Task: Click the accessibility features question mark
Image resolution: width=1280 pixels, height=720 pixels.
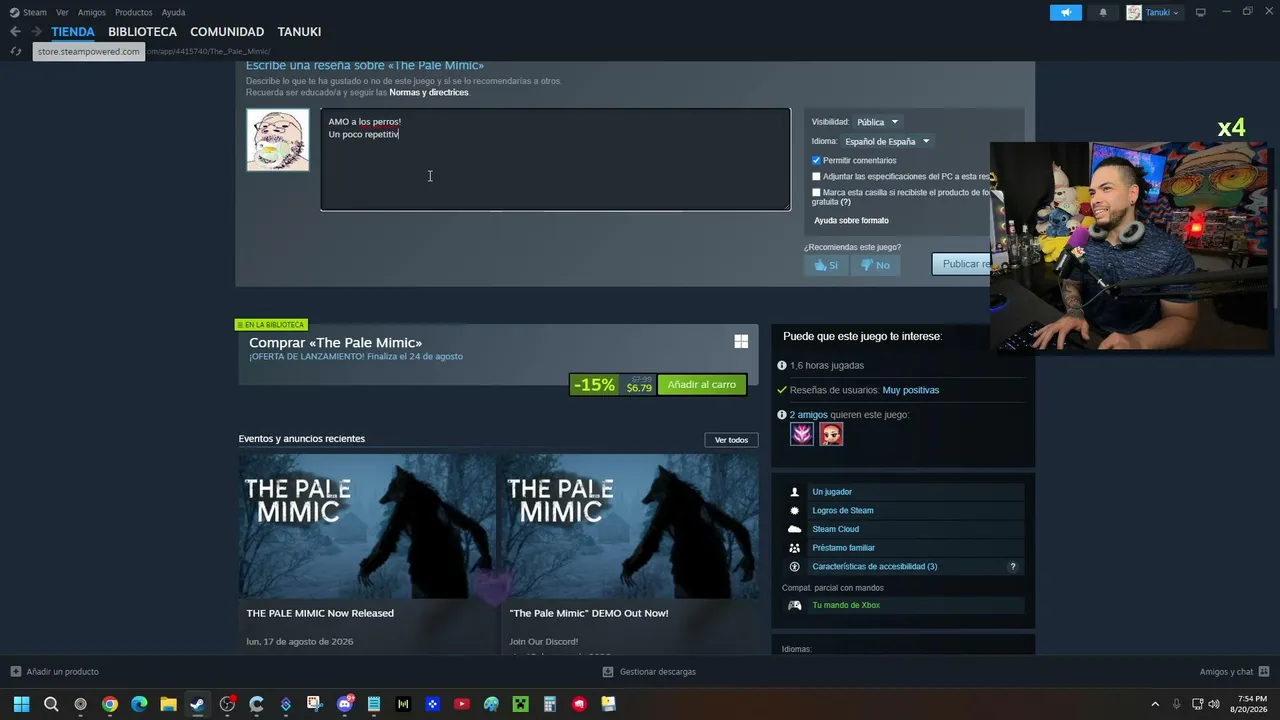Action: pyautogui.click(x=1013, y=567)
